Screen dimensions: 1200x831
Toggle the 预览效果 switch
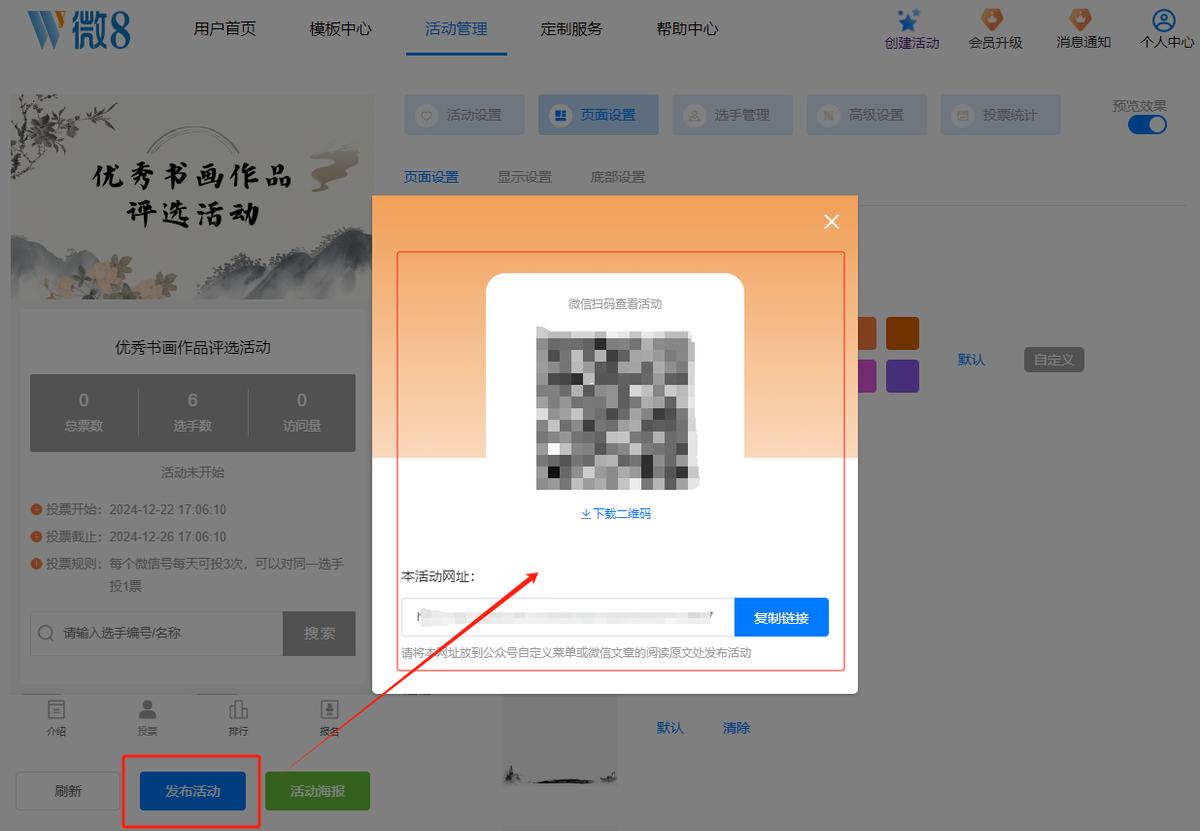1147,125
